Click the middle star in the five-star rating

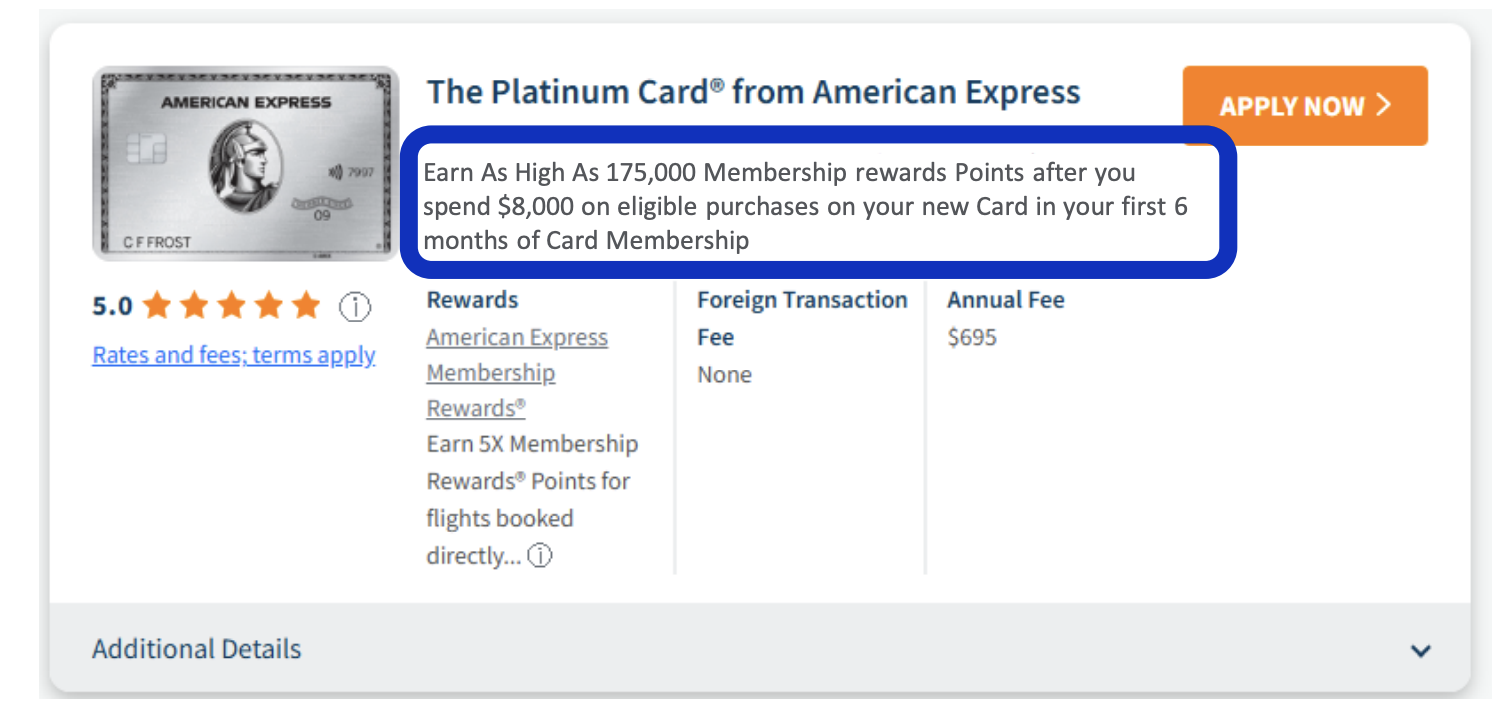coord(232,307)
